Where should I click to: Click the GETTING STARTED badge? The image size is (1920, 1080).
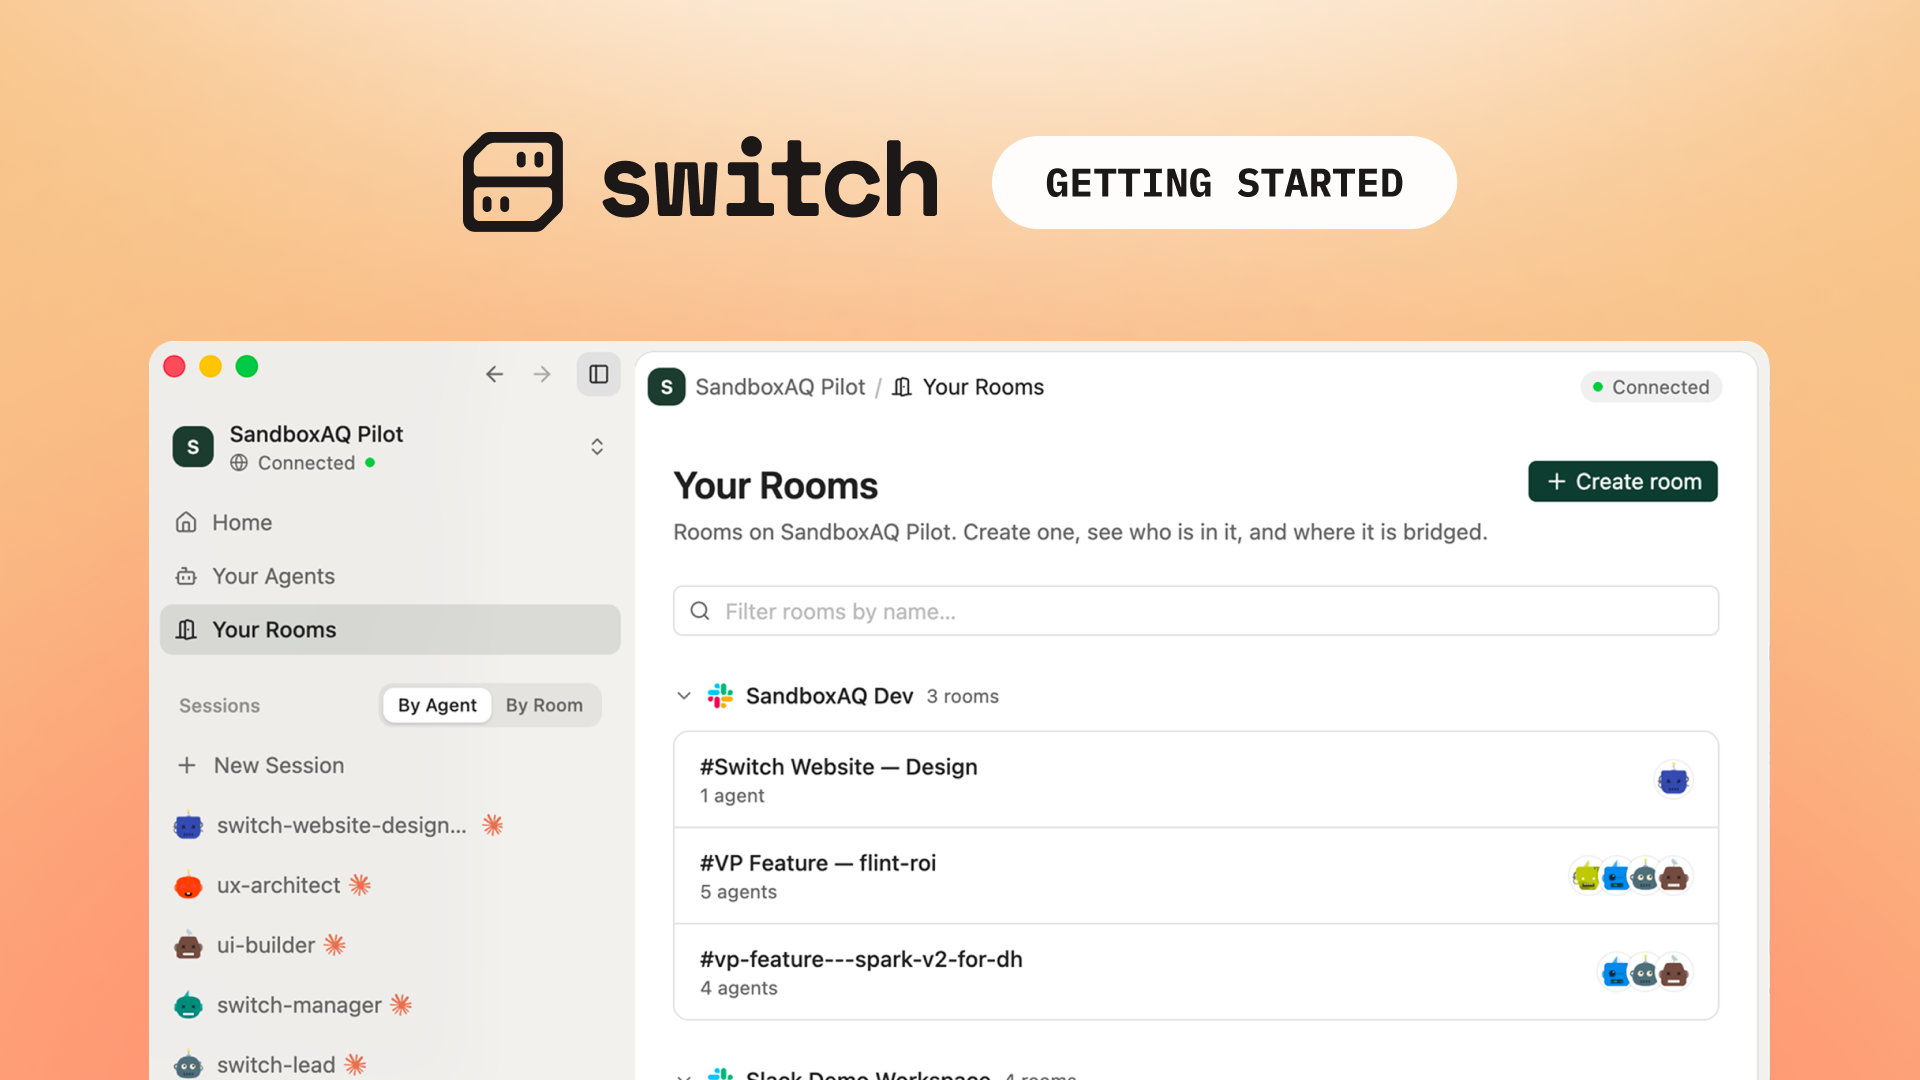click(1224, 183)
